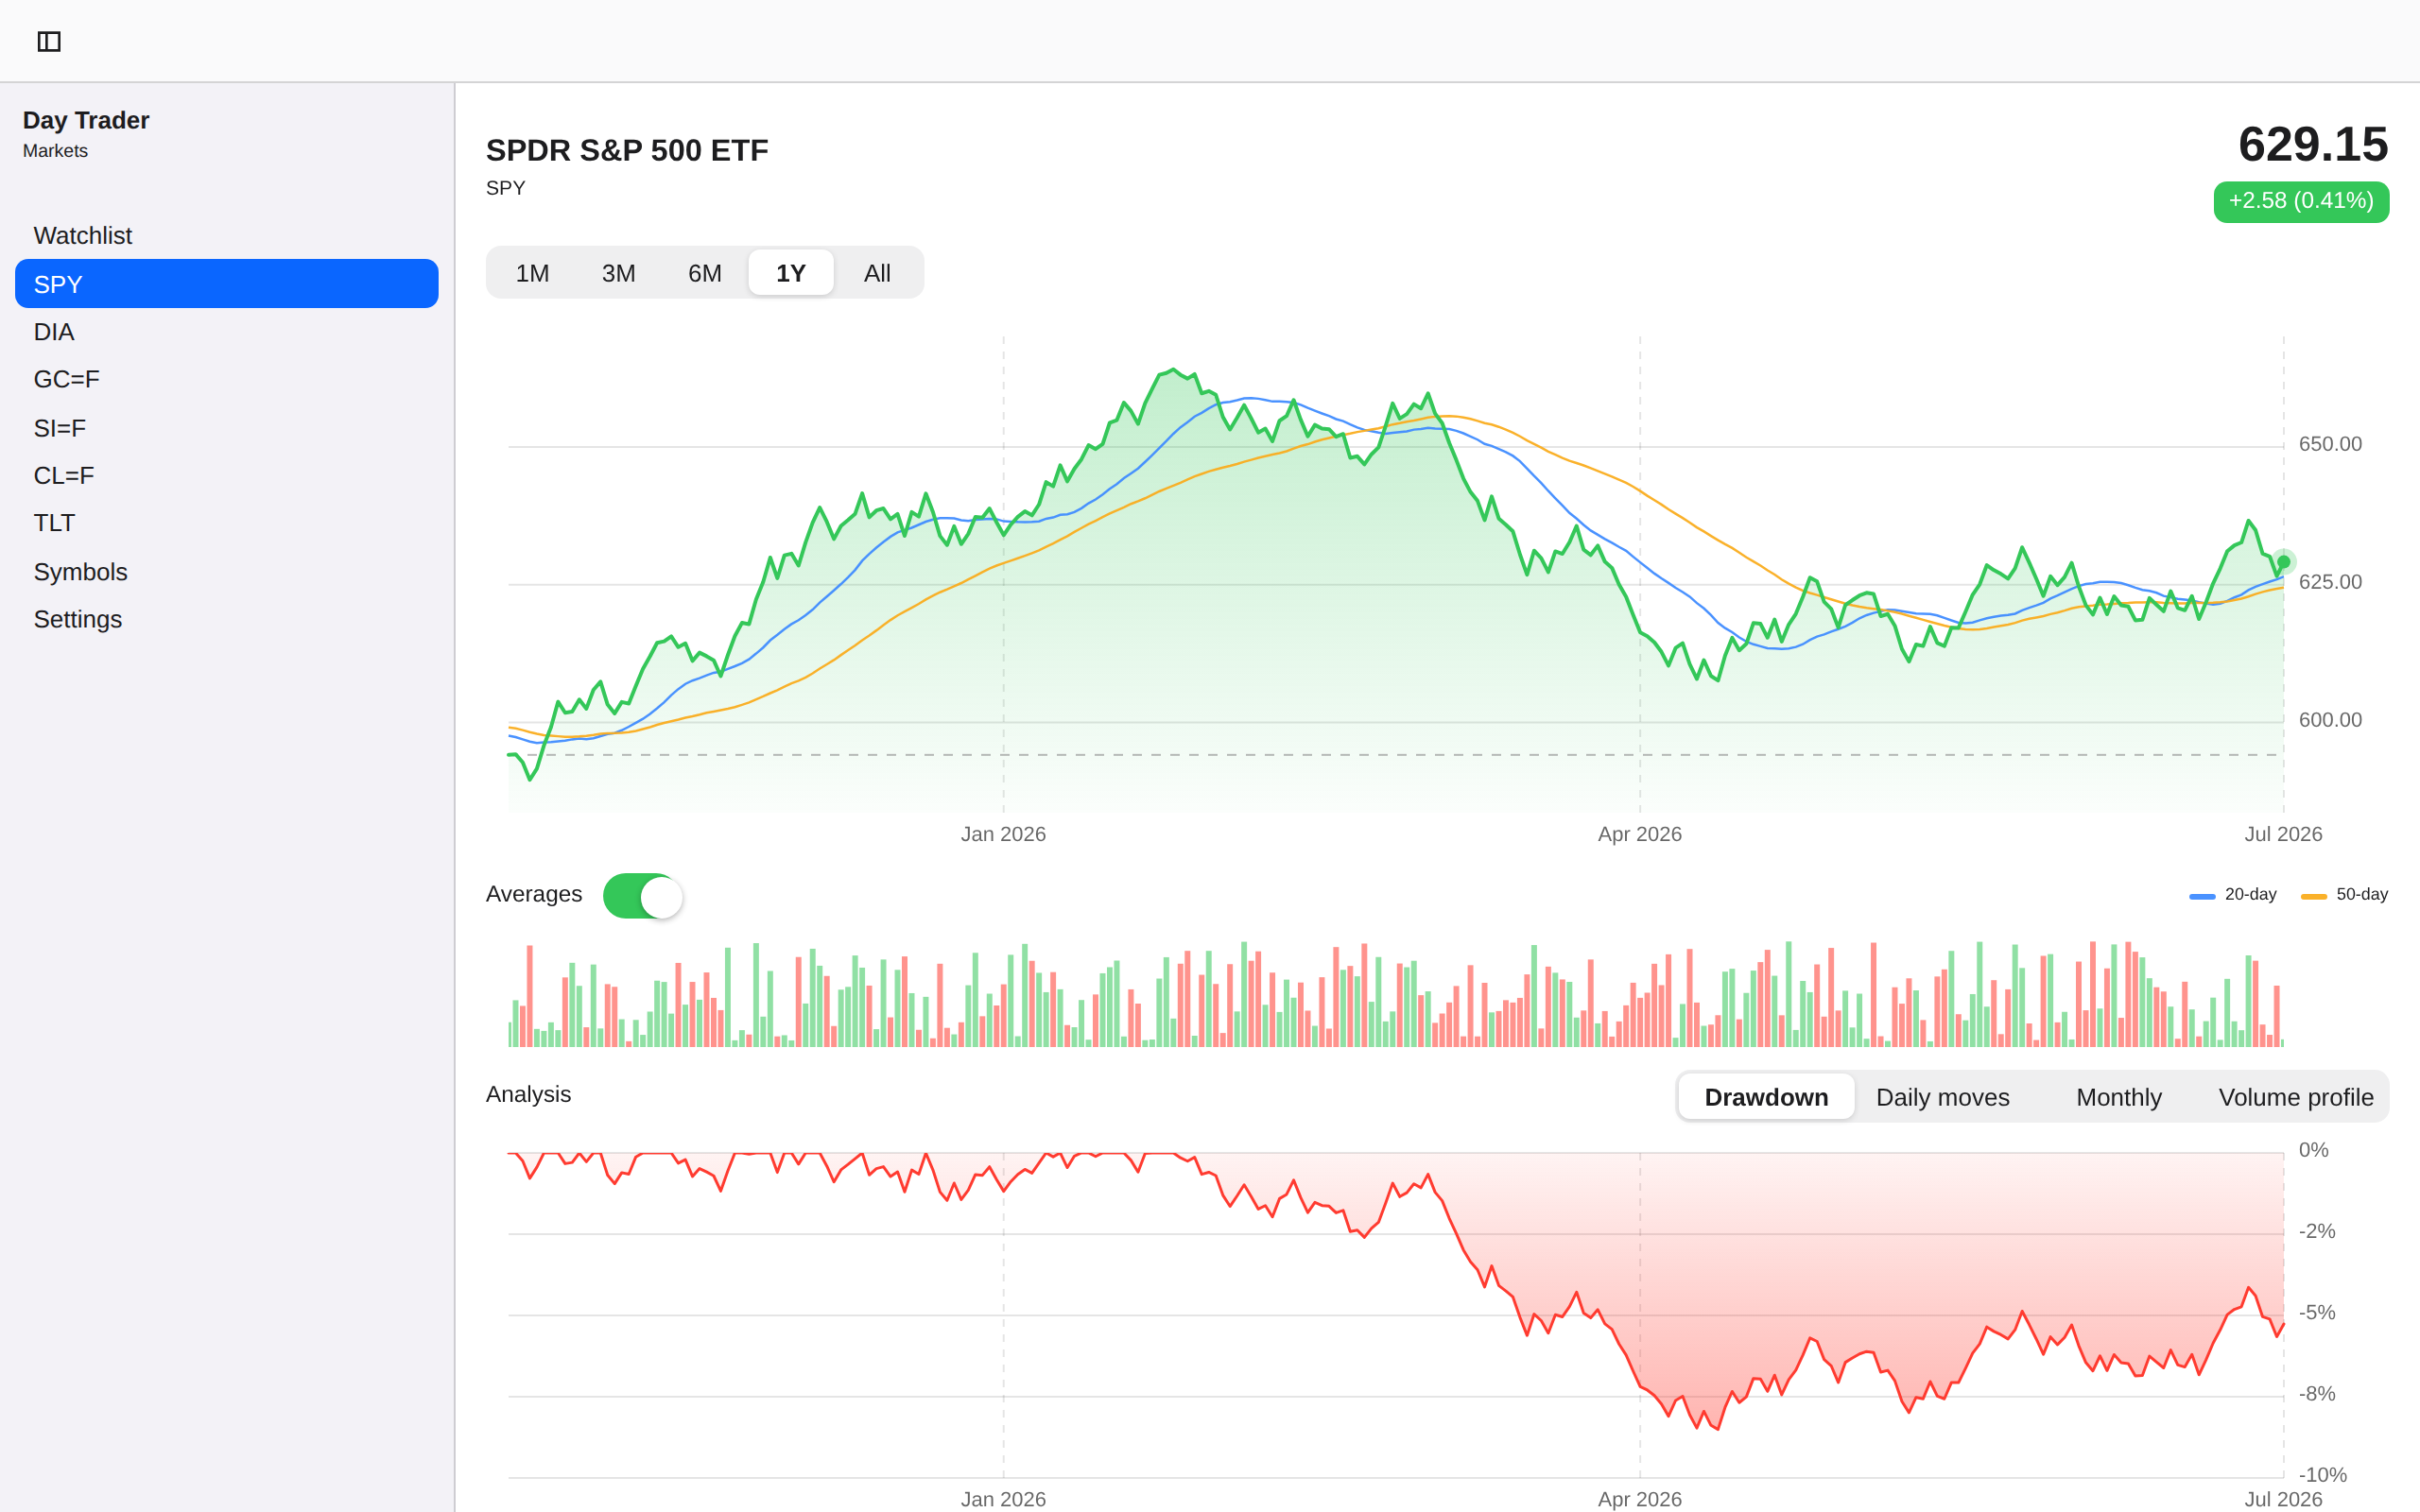Image resolution: width=2420 pixels, height=1512 pixels.
Task: Switch to Daily moves analysis
Action: pyautogui.click(x=1942, y=1097)
